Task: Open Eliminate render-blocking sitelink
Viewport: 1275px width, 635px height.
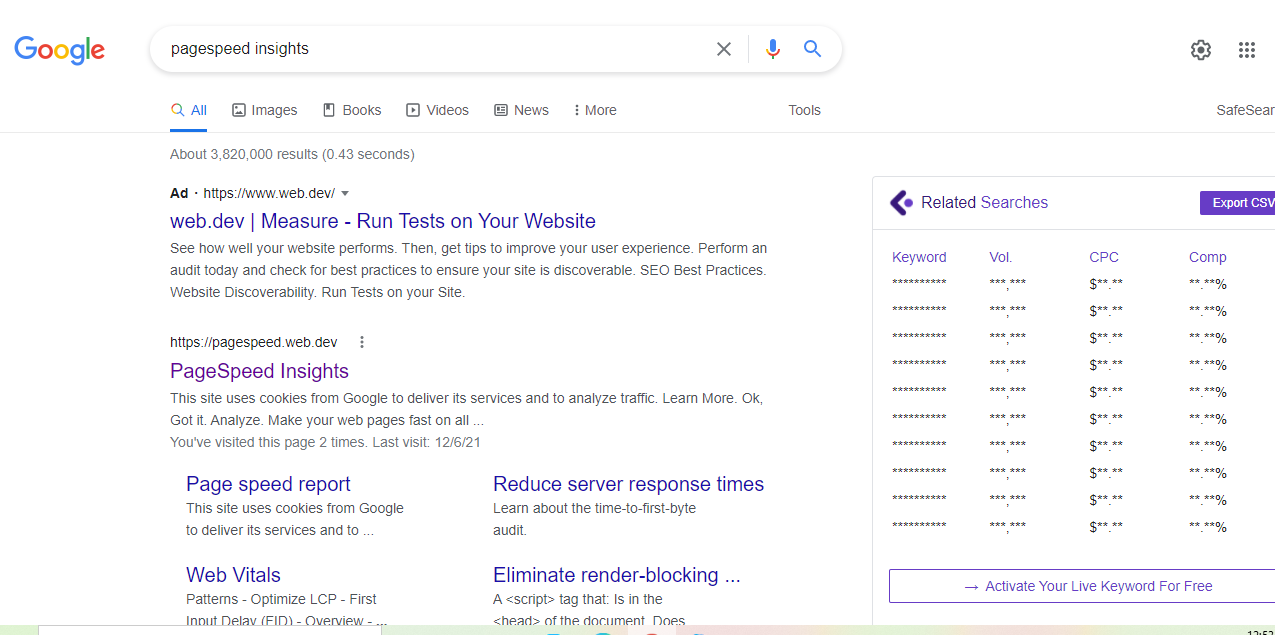Action: [x=616, y=575]
